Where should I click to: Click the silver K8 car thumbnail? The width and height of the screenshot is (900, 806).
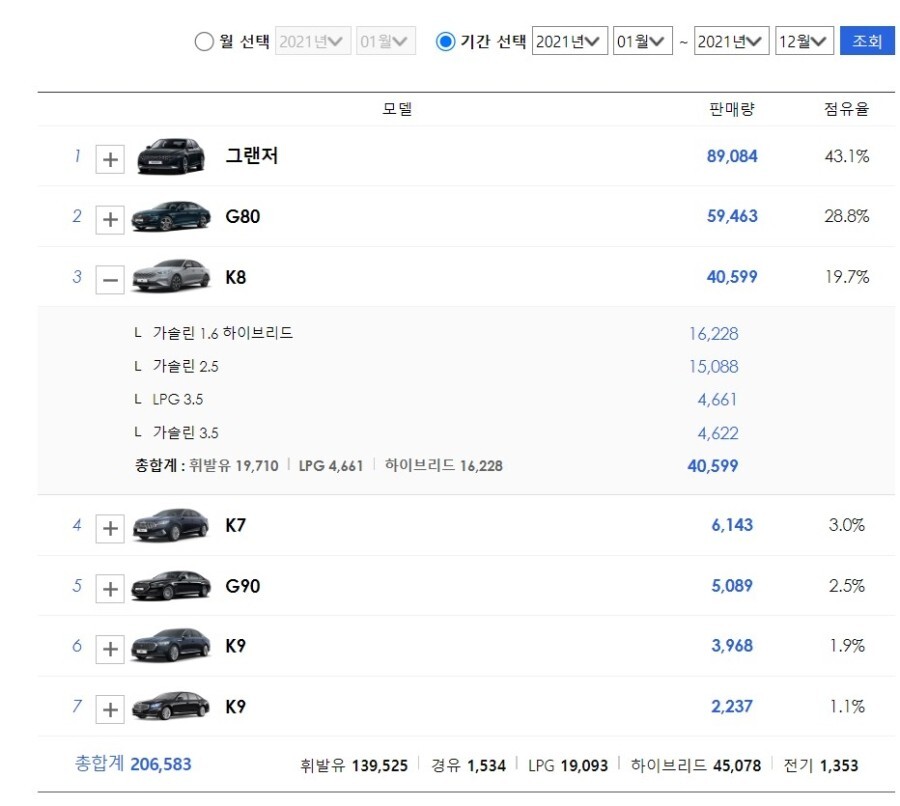tap(171, 276)
